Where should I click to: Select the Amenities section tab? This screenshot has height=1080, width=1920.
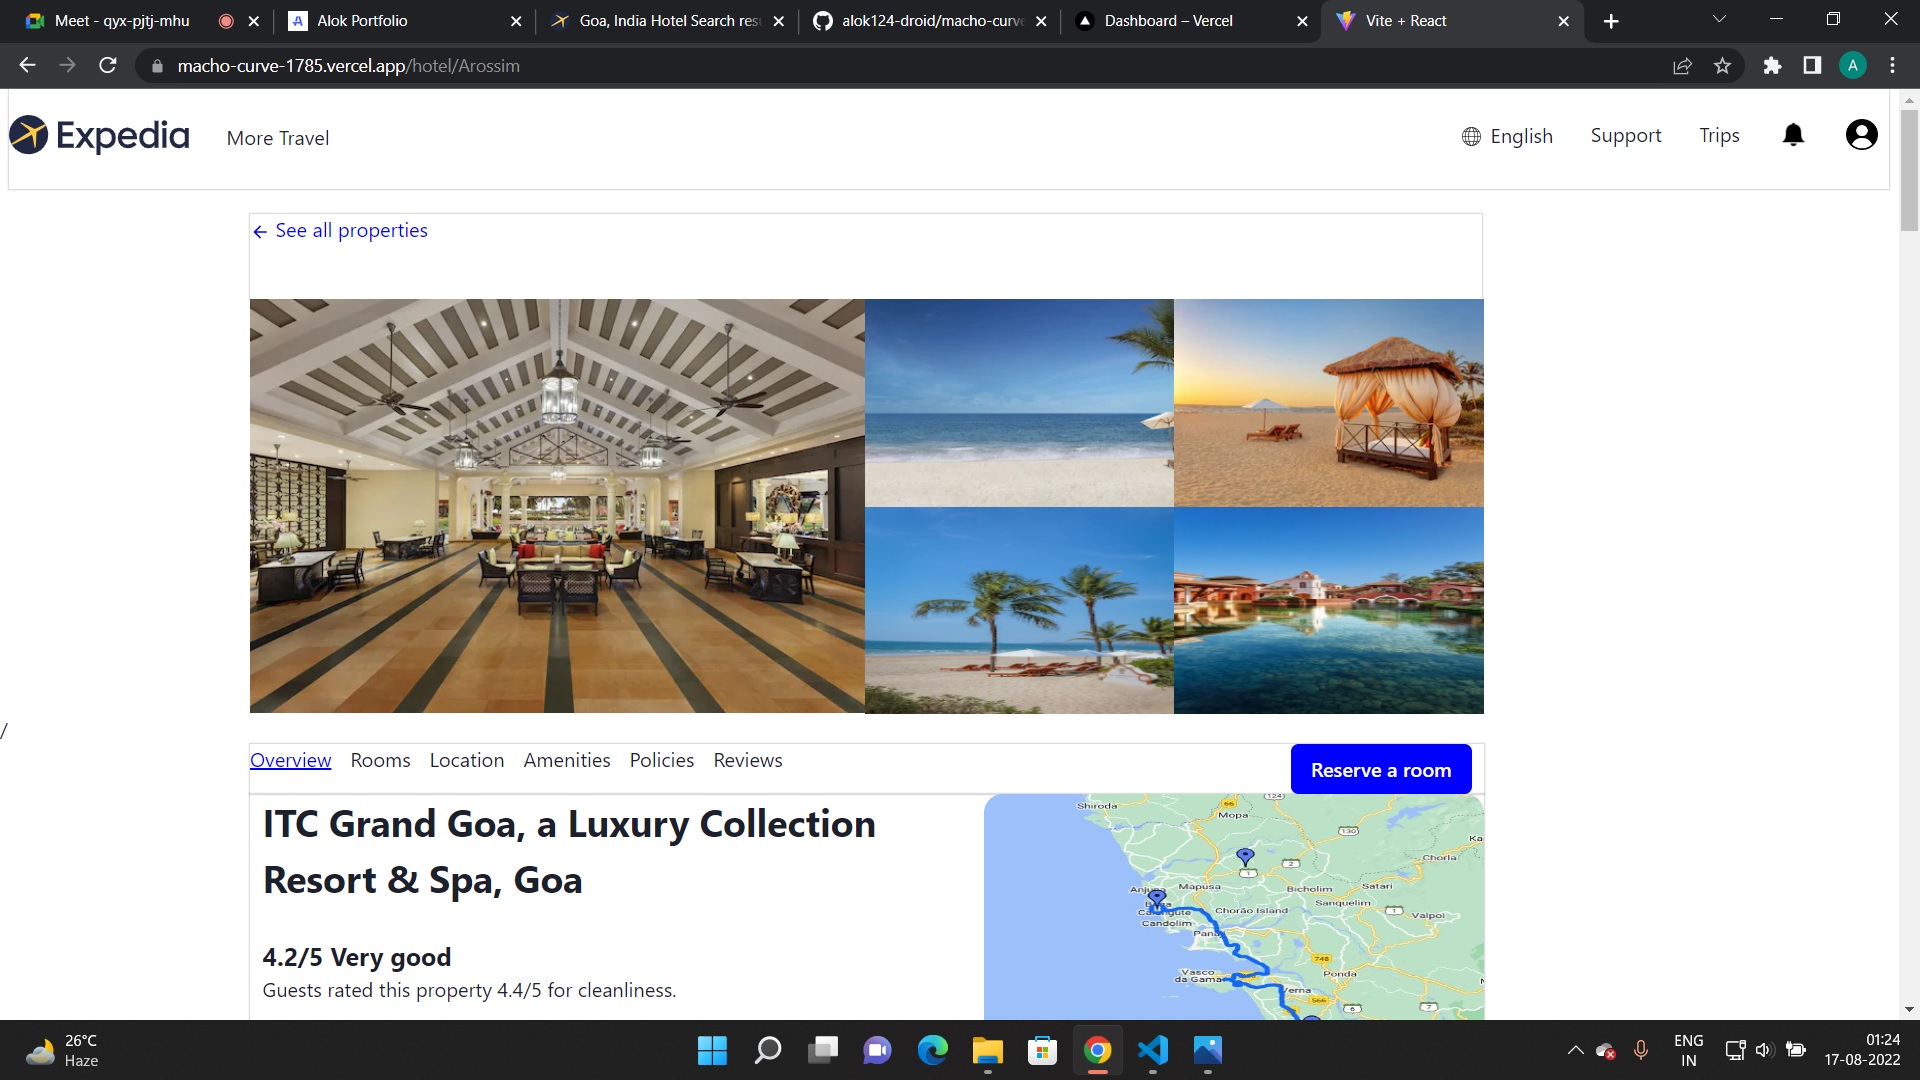coord(567,760)
